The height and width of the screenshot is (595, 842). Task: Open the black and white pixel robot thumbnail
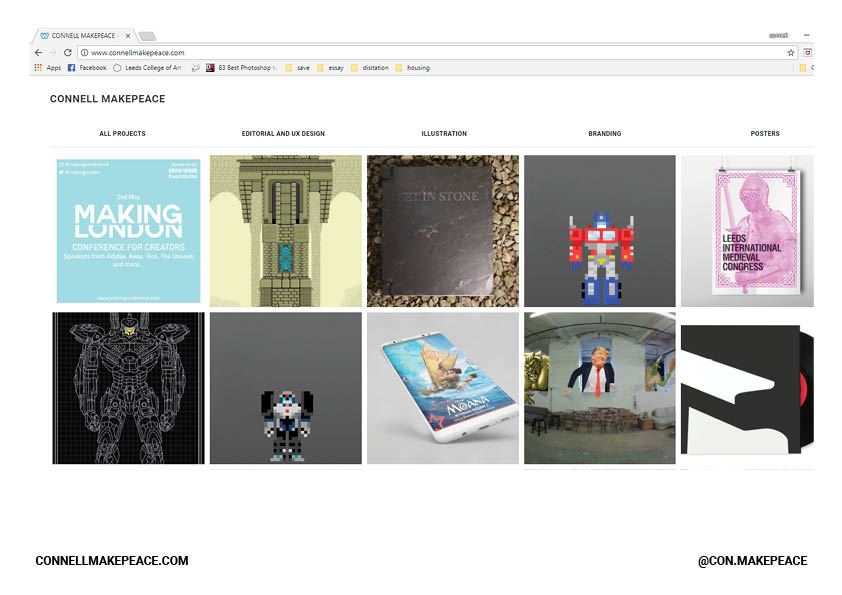(286, 388)
